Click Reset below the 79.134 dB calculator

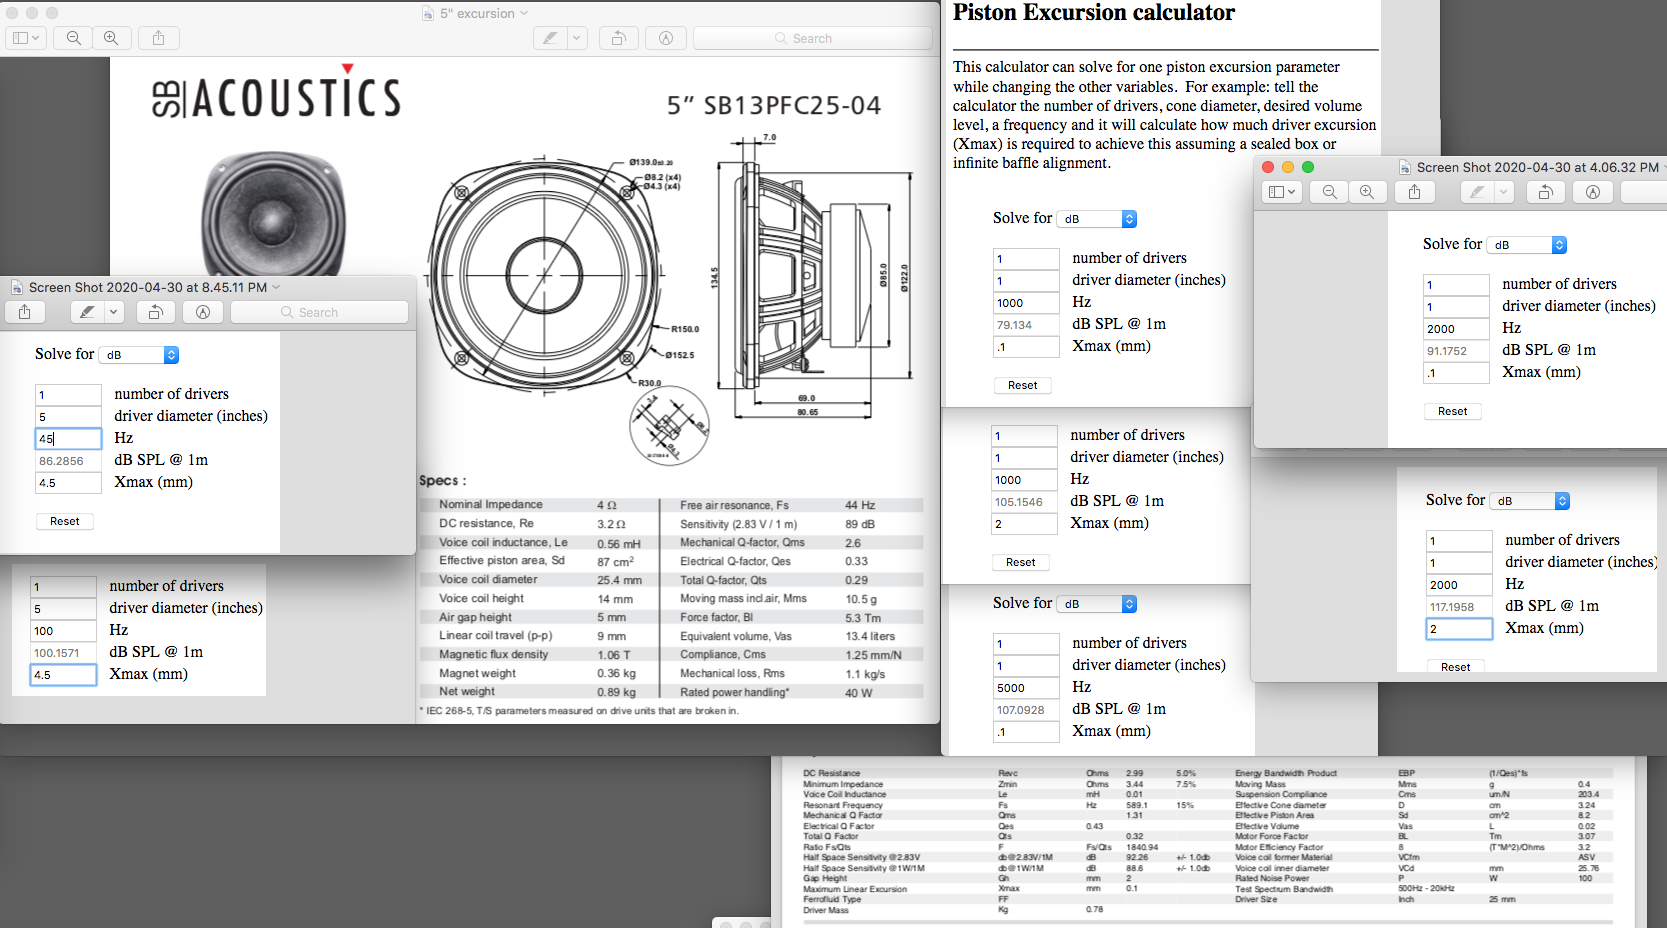(x=1023, y=385)
